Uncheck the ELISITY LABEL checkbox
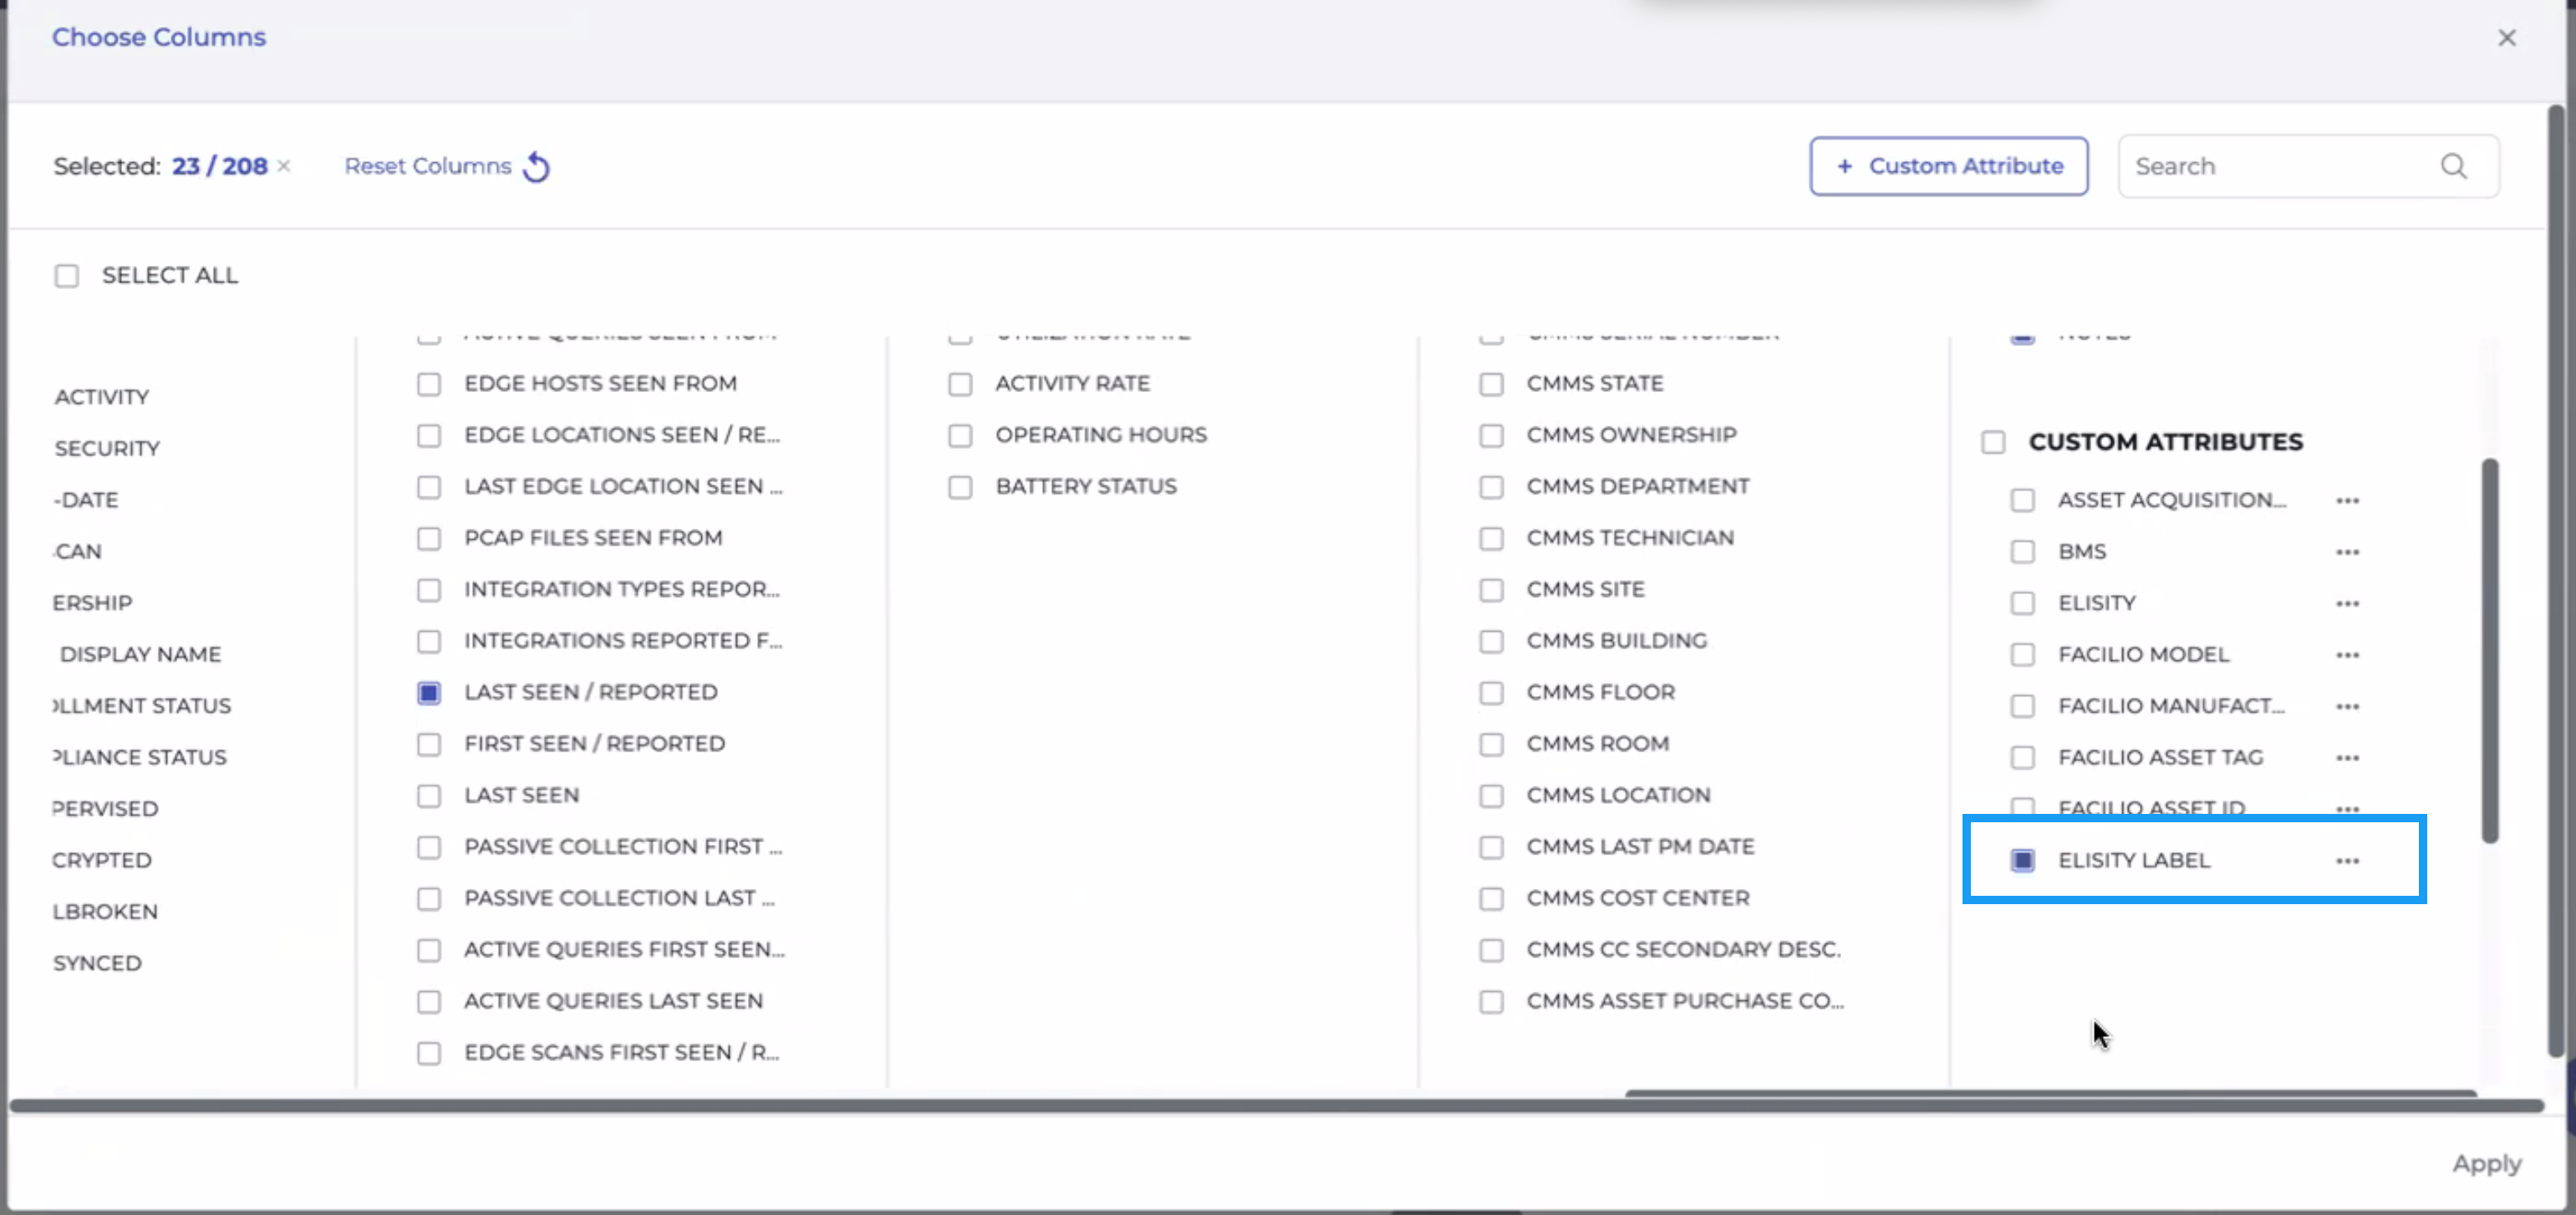The image size is (2576, 1215). pyautogui.click(x=2022, y=861)
